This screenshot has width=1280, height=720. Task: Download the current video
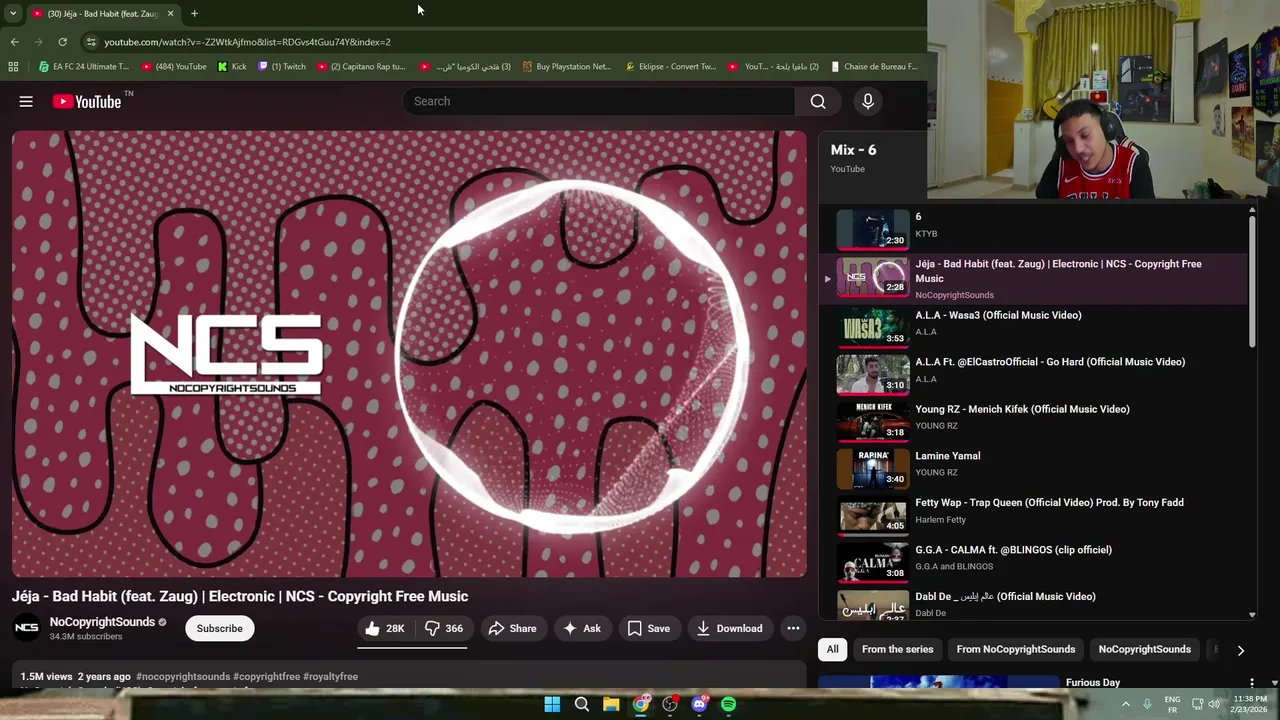[730, 628]
